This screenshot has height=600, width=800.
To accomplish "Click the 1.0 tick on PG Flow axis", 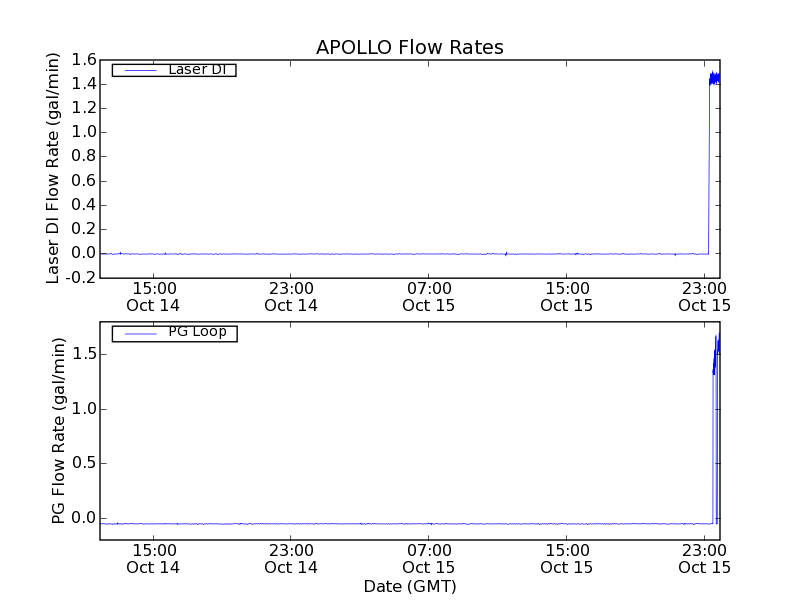I will [84, 409].
